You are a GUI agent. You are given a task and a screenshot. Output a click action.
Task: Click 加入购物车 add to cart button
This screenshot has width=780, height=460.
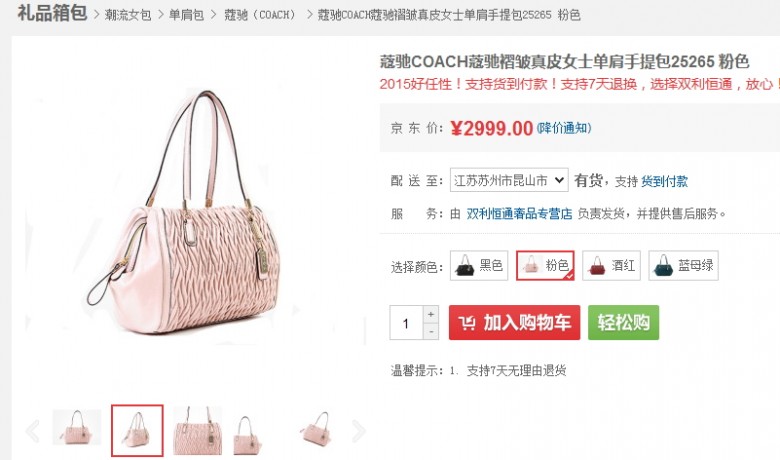coord(514,323)
